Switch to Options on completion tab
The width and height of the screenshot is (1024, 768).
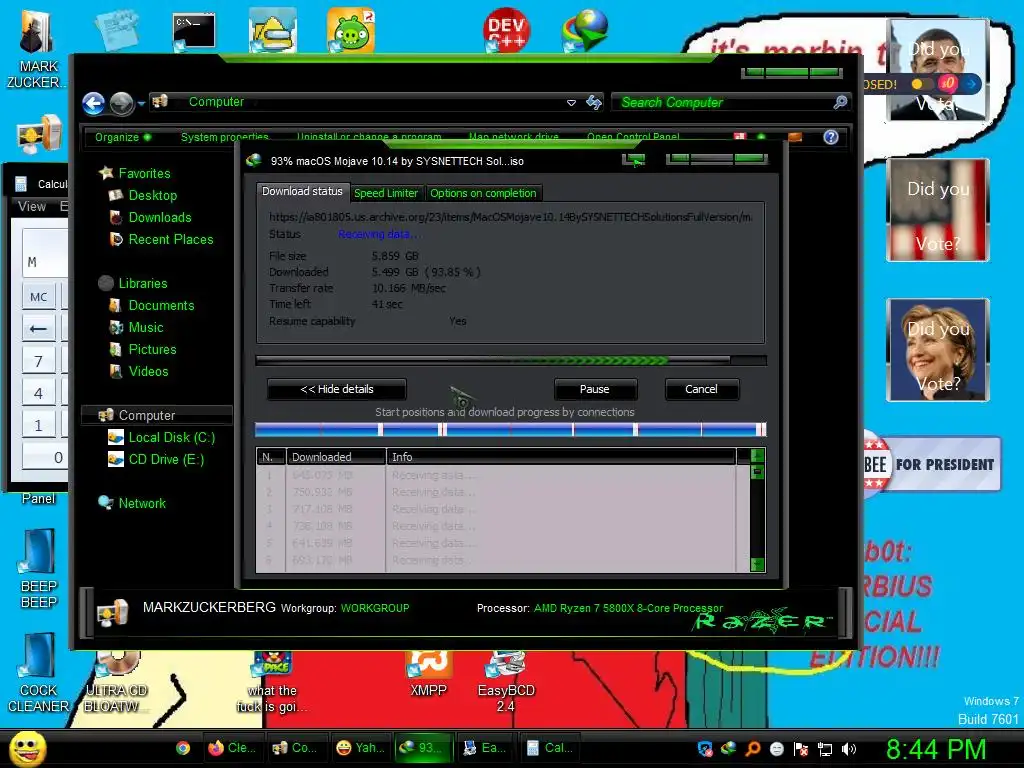click(483, 193)
